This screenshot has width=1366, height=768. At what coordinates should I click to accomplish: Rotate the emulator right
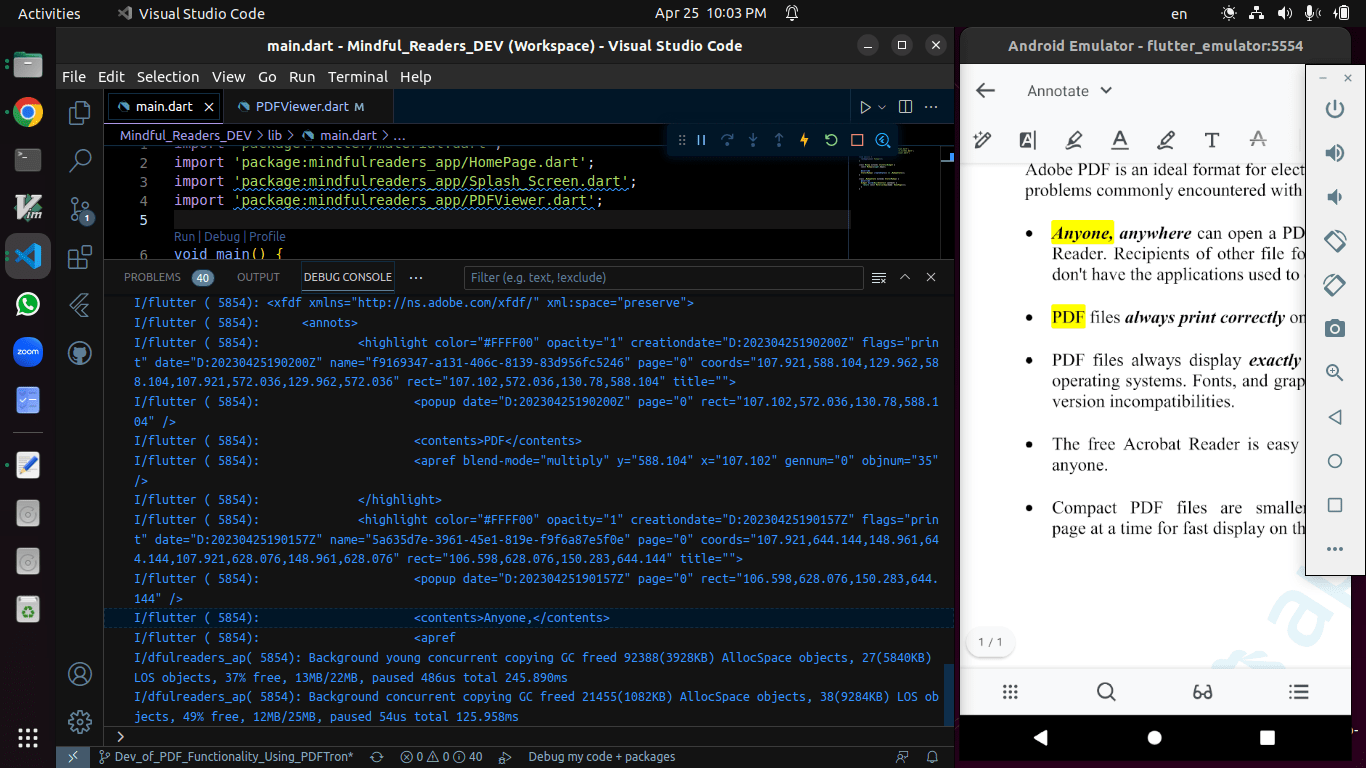tap(1334, 285)
